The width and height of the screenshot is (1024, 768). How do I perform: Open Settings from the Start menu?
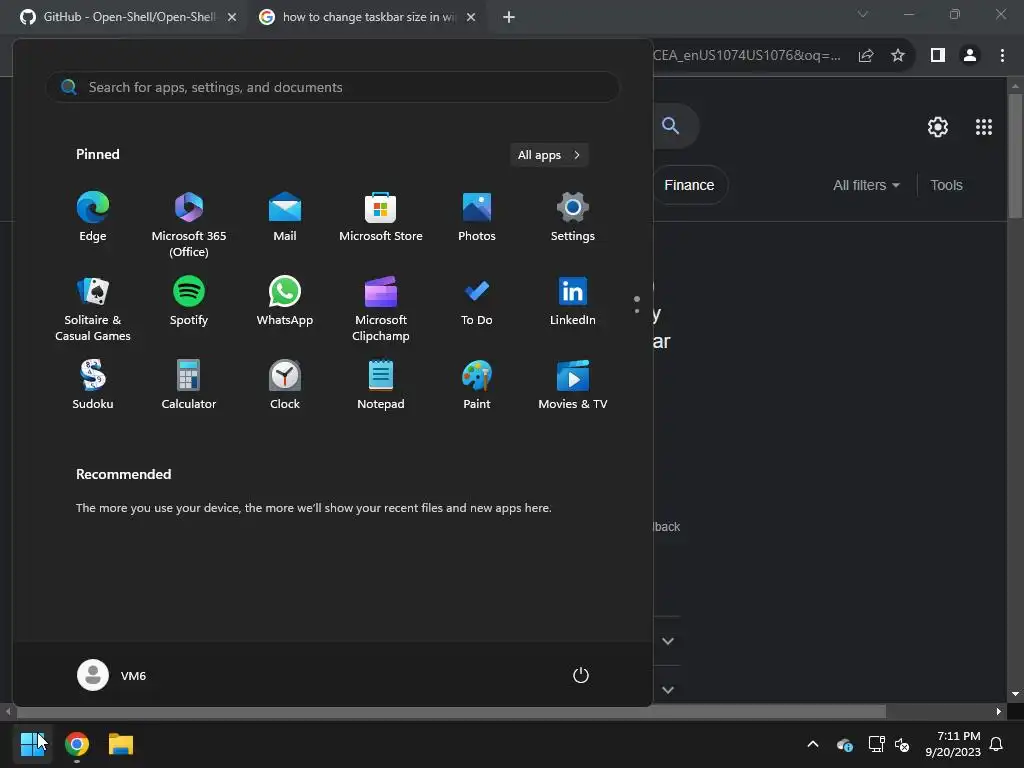(573, 217)
